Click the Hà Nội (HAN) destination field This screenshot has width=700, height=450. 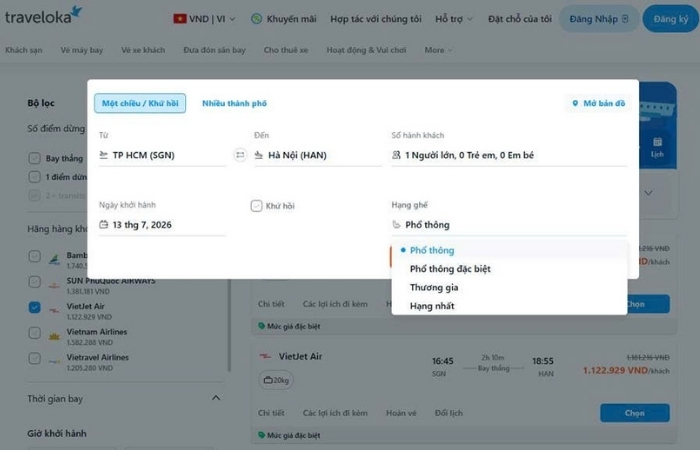pyautogui.click(x=318, y=155)
